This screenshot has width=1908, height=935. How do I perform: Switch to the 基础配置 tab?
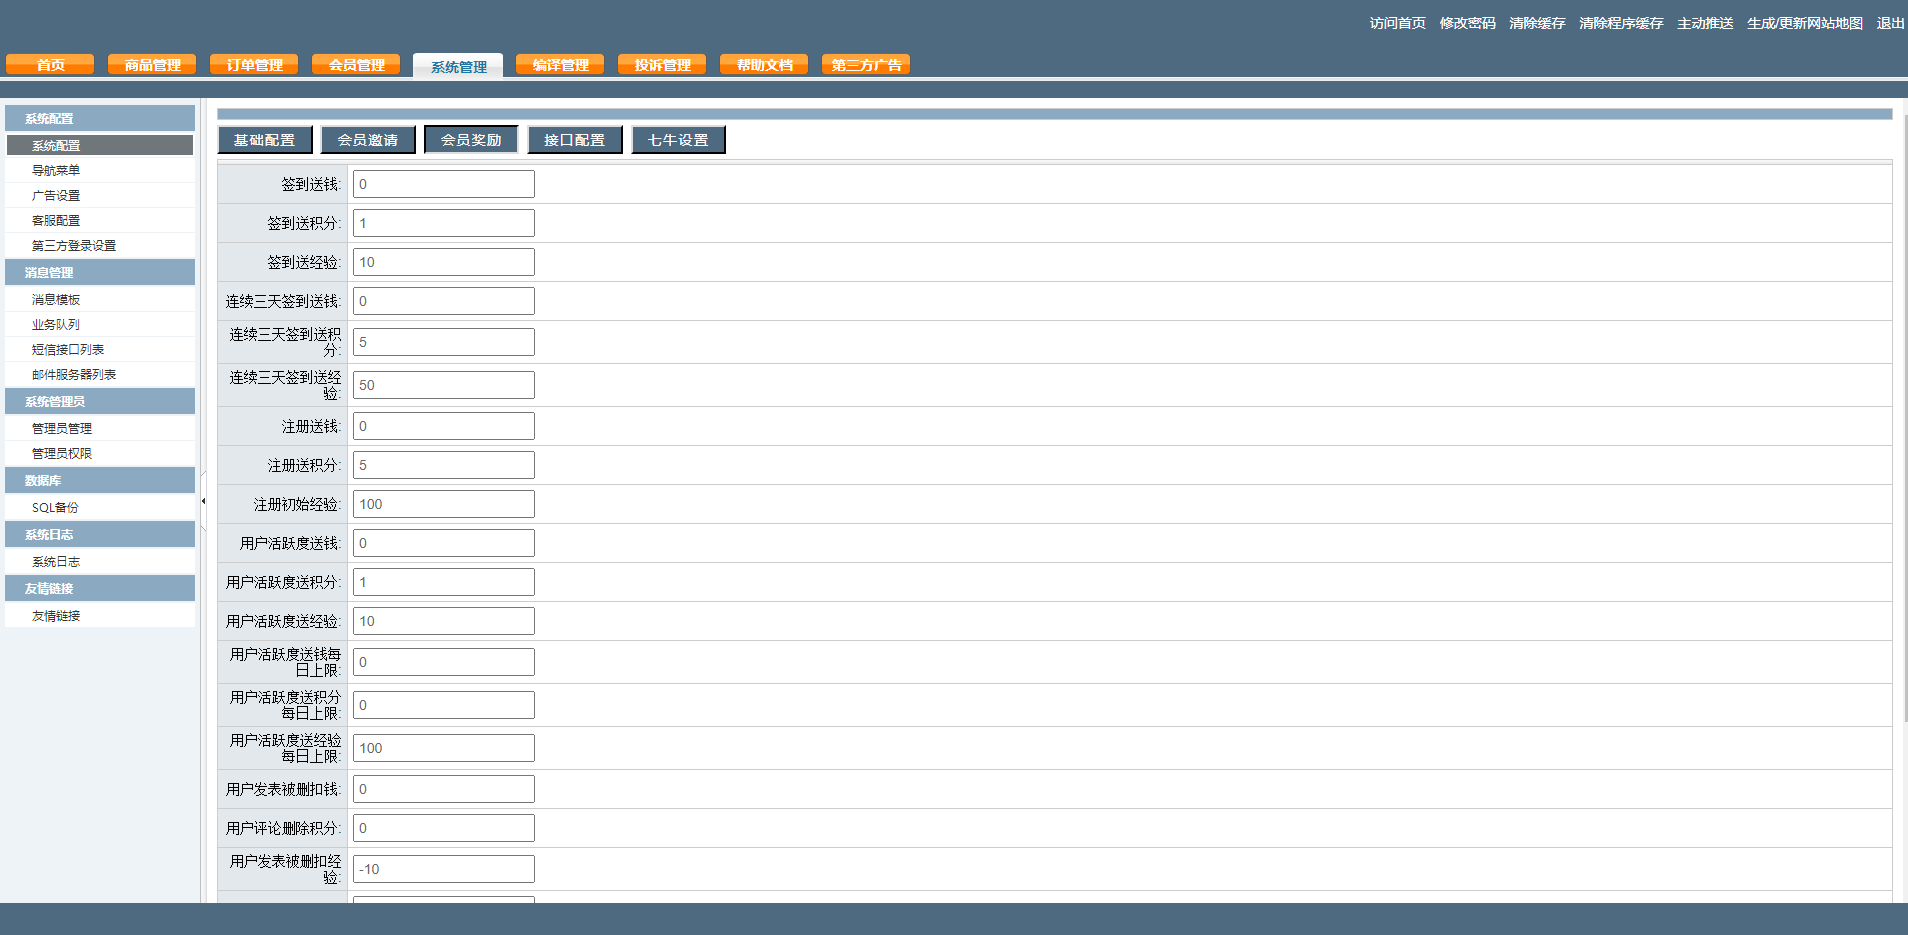[x=265, y=140]
